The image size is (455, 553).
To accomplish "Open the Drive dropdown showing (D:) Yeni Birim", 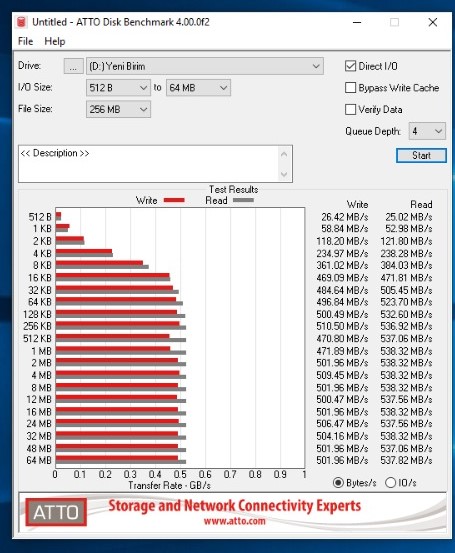I will 205,66.
